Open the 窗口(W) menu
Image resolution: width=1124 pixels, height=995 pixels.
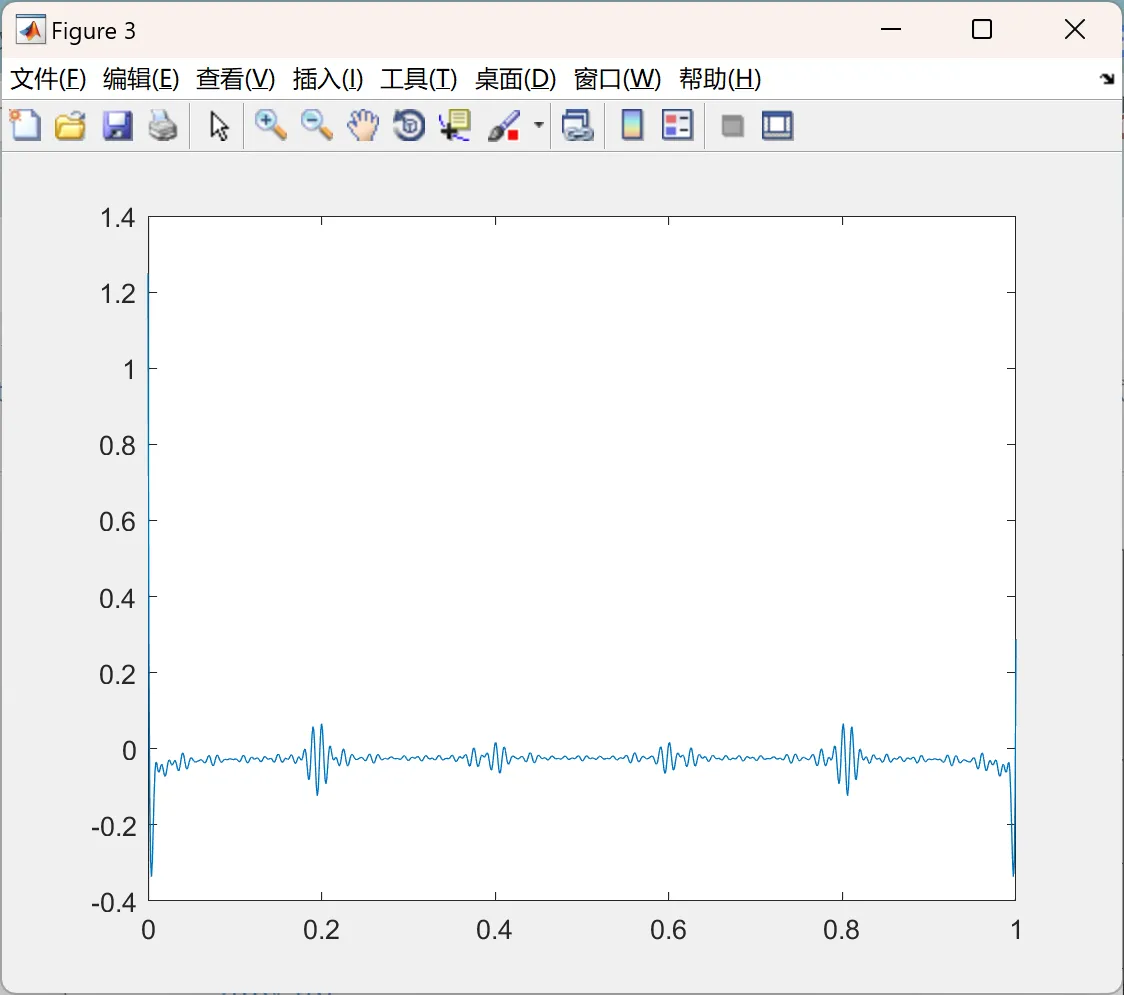pos(617,79)
